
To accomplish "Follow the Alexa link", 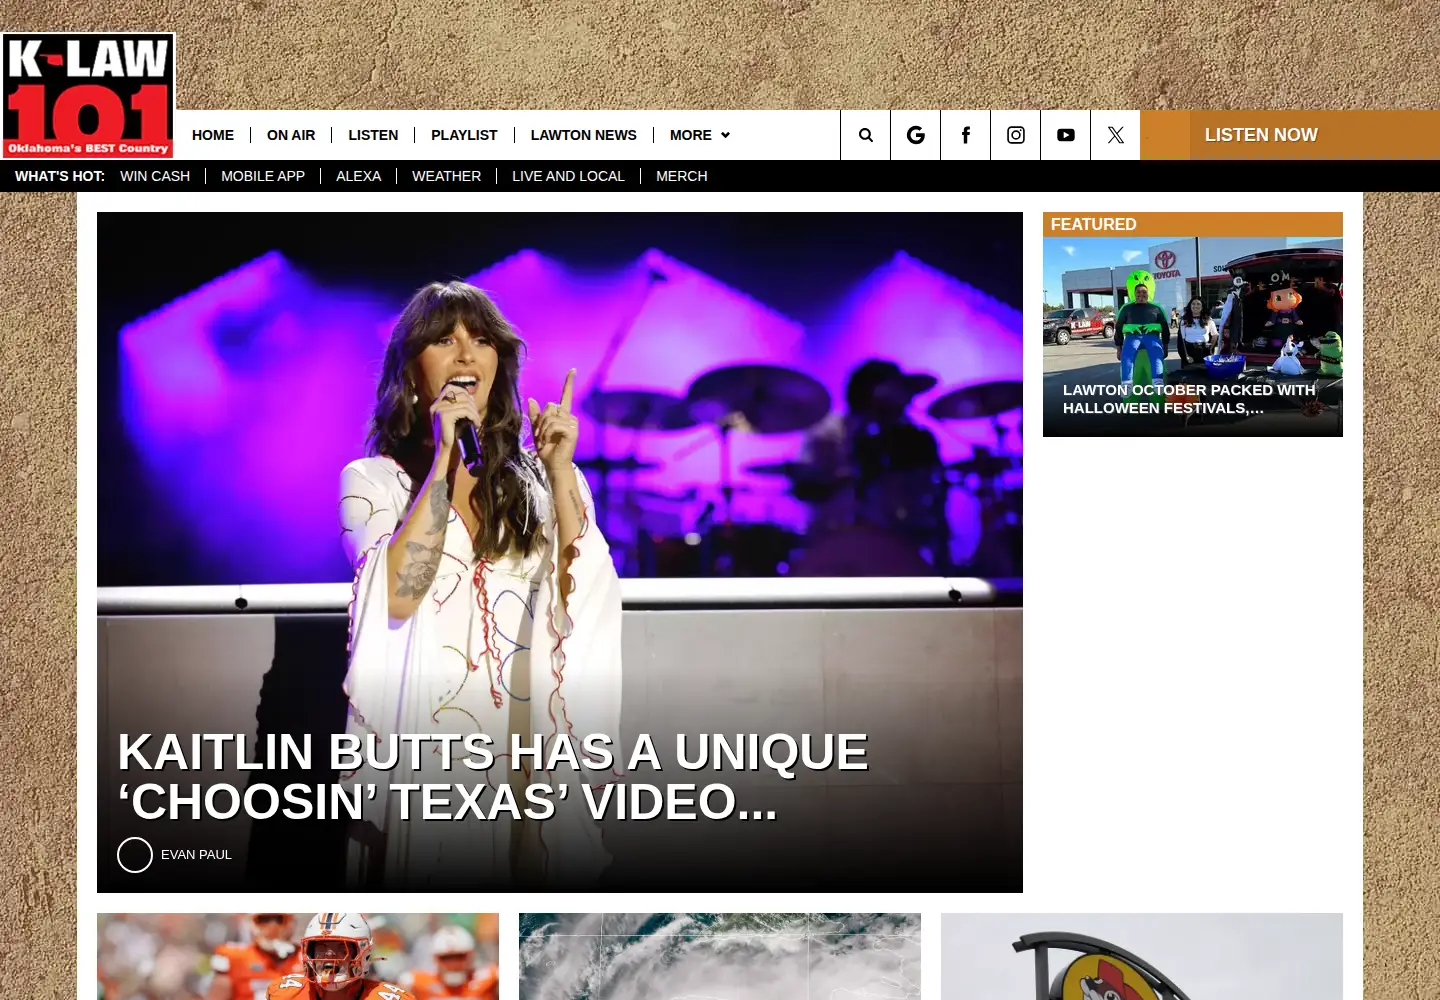I will tap(358, 176).
